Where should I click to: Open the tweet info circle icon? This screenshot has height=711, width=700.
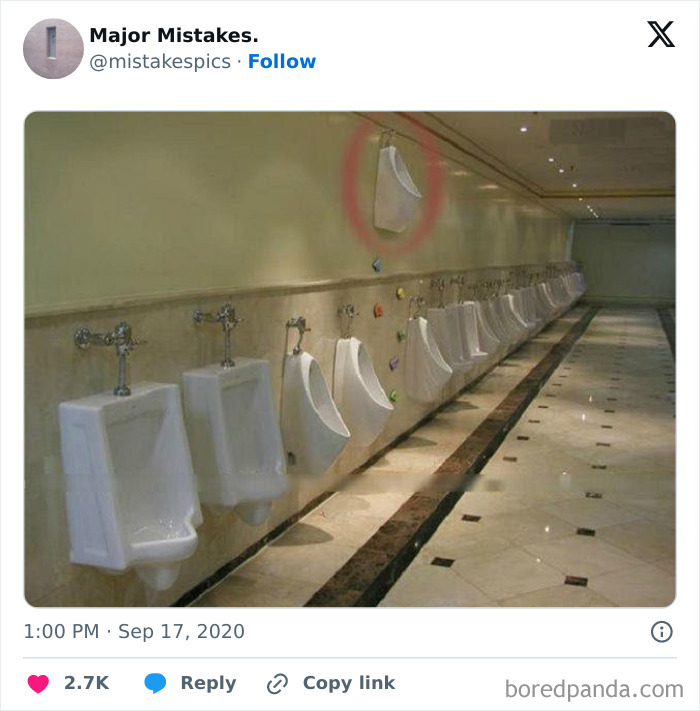tap(661, 631)
